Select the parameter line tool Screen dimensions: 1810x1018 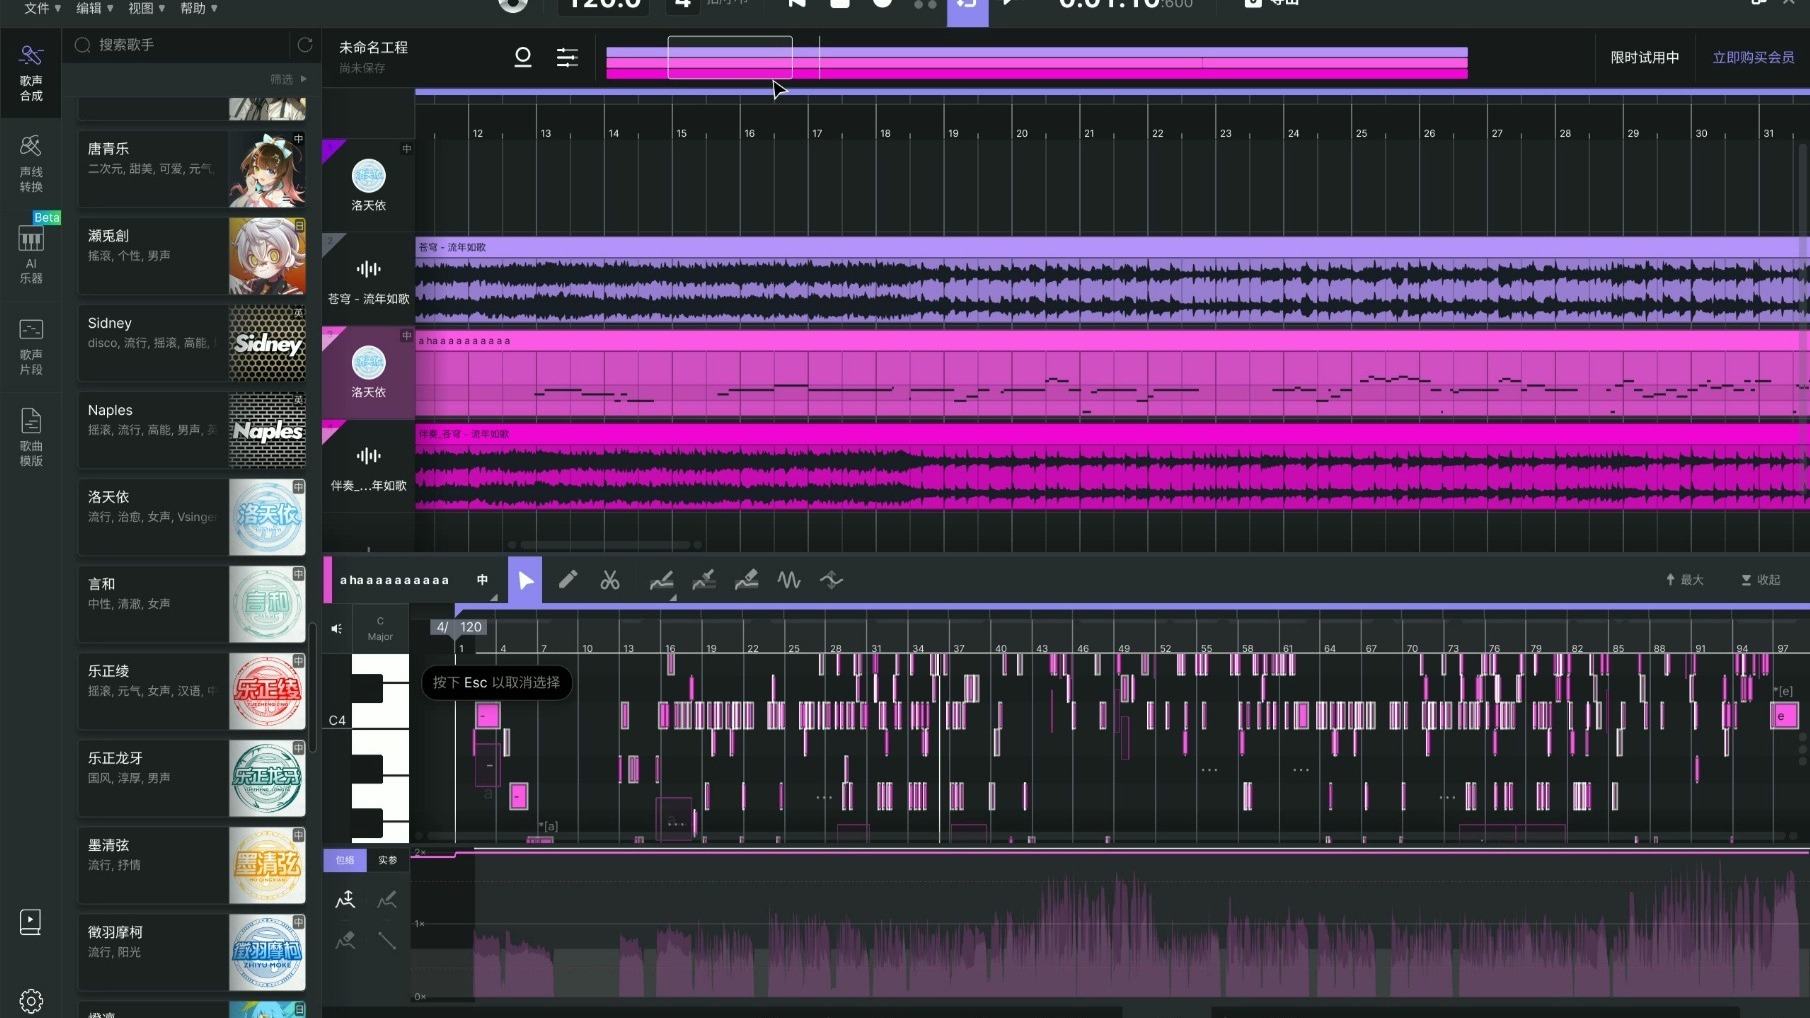coord(387,940)
